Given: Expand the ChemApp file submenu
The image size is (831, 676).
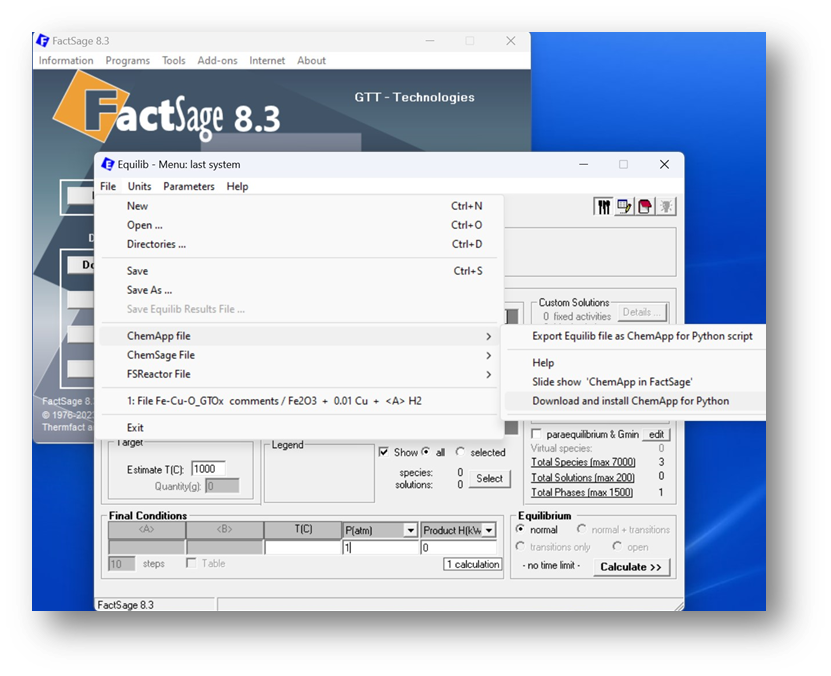Looking at the screenshot, I should (x=298, y=336).
